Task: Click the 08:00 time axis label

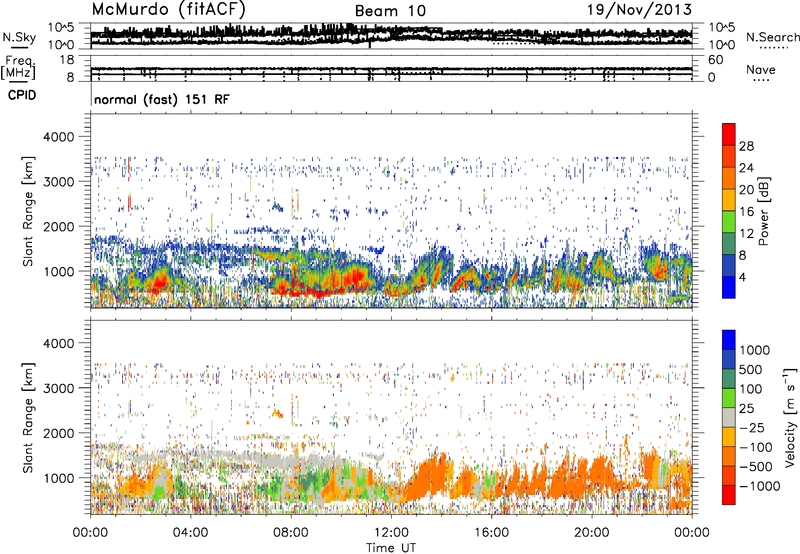Action: (x=291, y=533)
